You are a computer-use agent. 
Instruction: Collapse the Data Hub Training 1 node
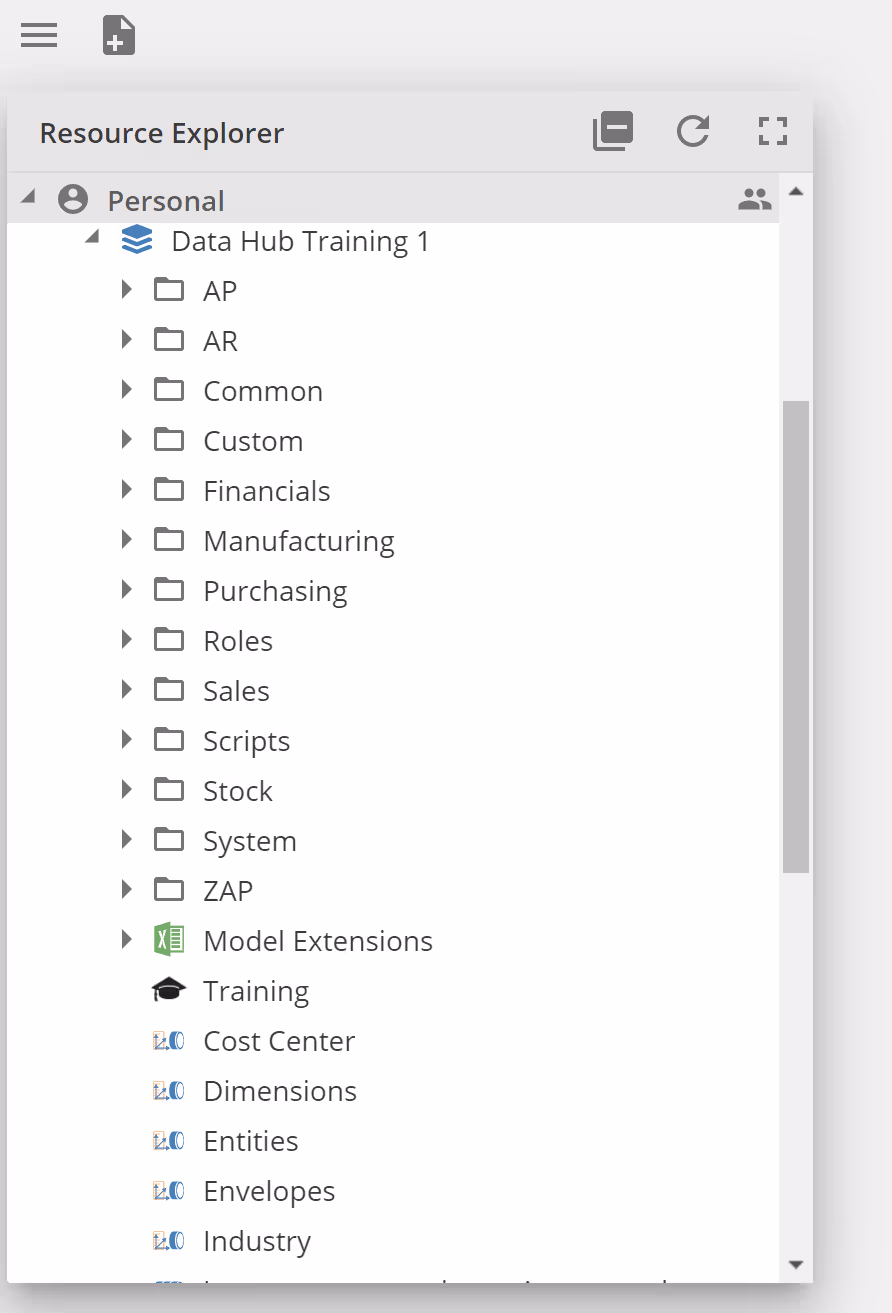pyautogui.click(x=92, y=238)
